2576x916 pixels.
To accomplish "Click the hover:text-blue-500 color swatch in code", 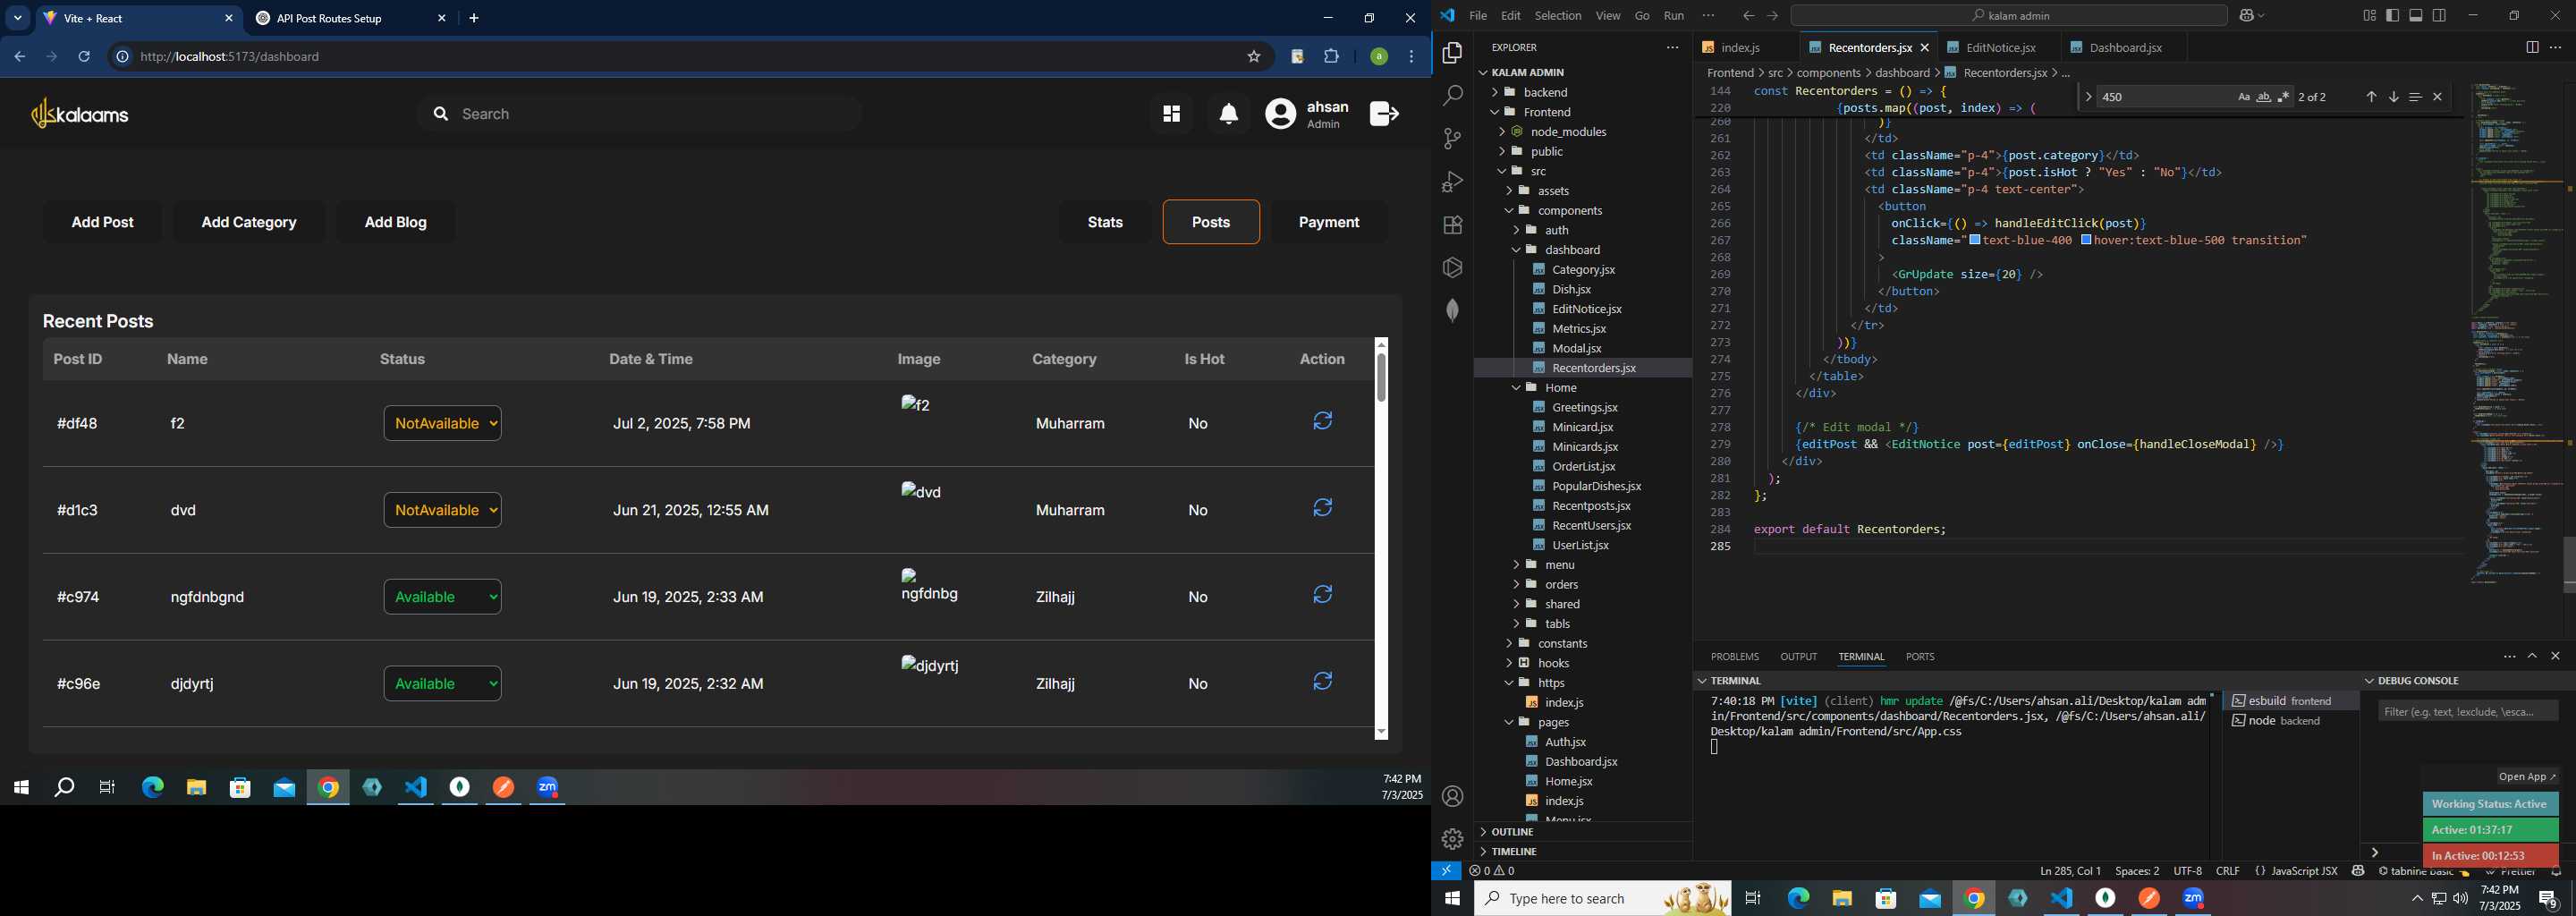I will pyautogui.click(x=2087, y=240).
